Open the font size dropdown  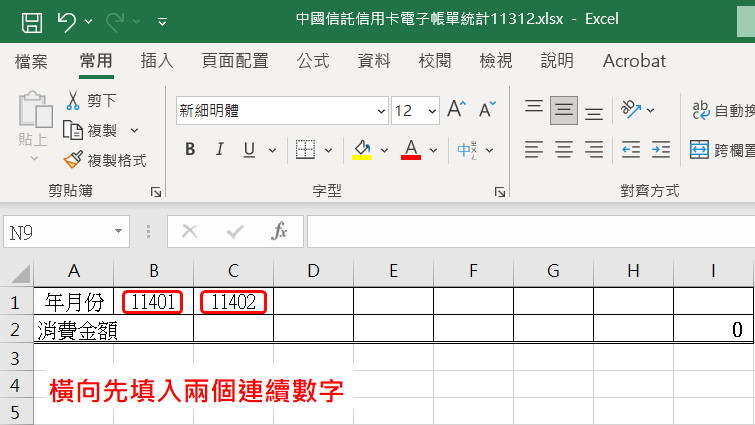433,111
